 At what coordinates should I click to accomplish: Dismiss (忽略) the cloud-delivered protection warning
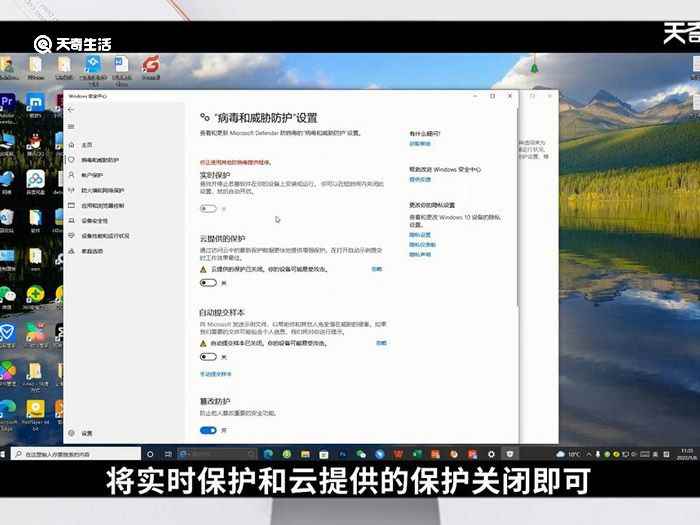[377, 269]
